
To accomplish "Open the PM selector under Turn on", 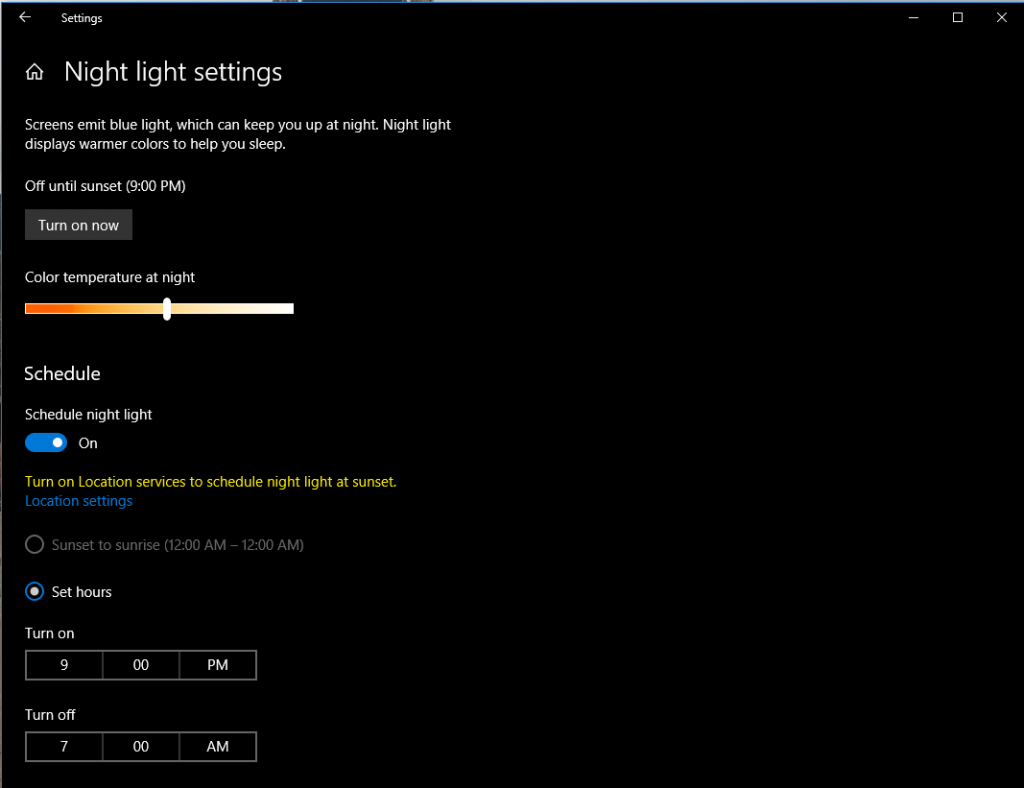I will coord(217,664).
